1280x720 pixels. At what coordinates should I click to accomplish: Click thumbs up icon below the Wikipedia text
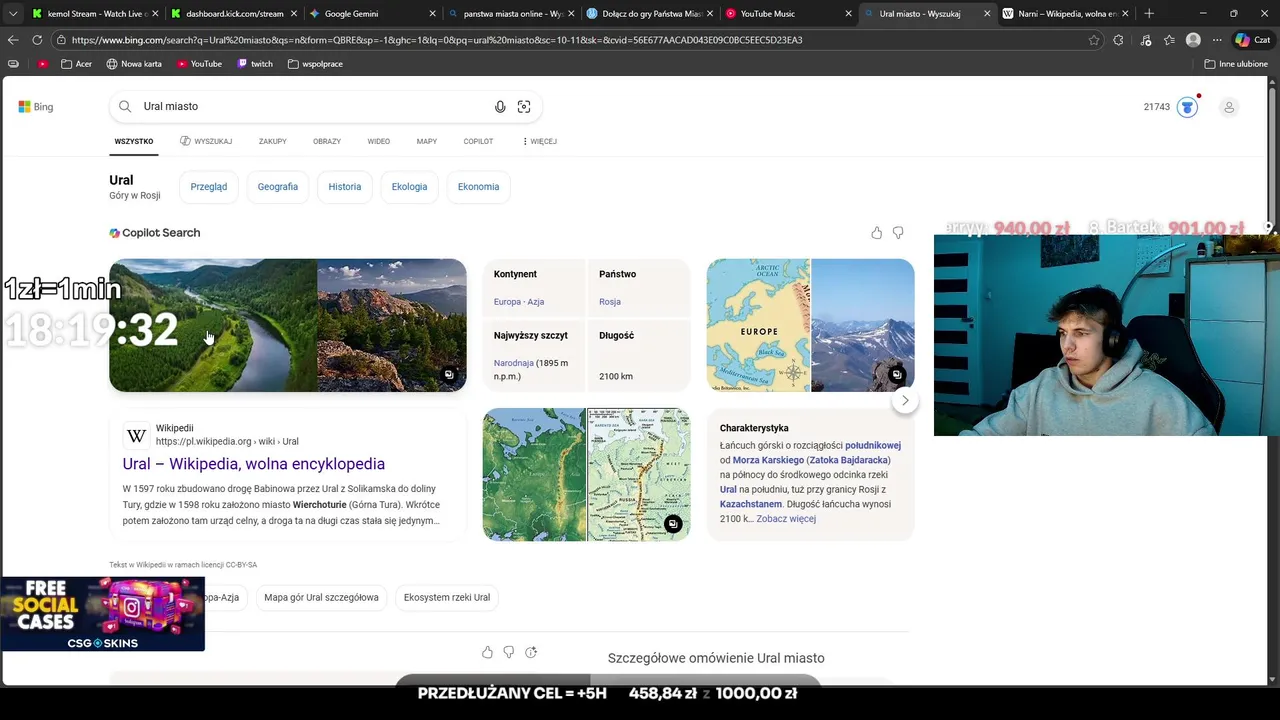[487, 652]
